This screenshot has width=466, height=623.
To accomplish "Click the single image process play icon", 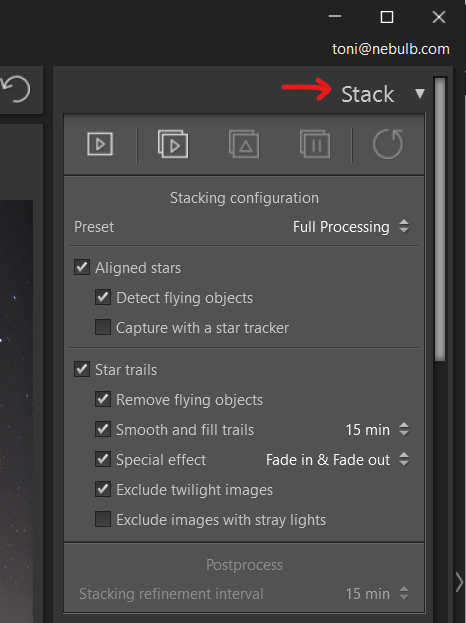I will pyautogui.click(x=100, y=144).
